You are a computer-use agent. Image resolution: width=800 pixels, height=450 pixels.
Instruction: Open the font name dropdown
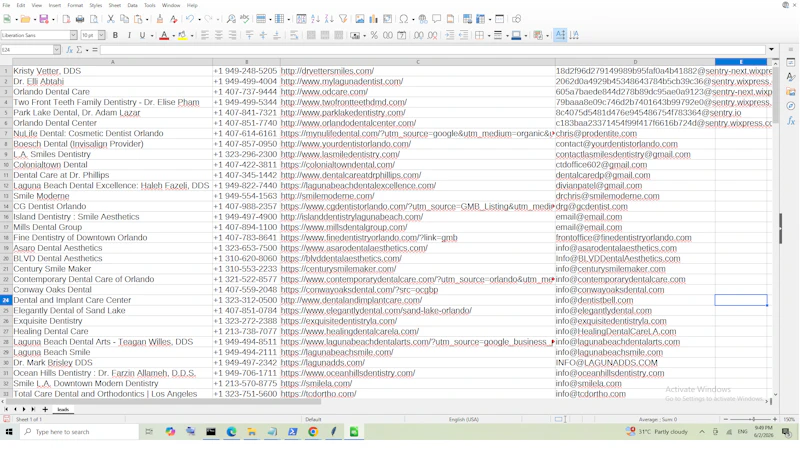coord(73,35)
